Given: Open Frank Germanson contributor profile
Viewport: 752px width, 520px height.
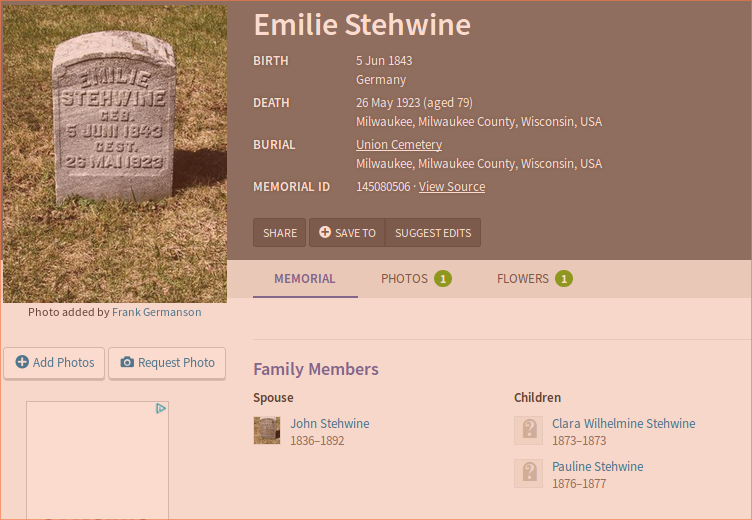Looking at the screenshot, I should tap(157, 312).
